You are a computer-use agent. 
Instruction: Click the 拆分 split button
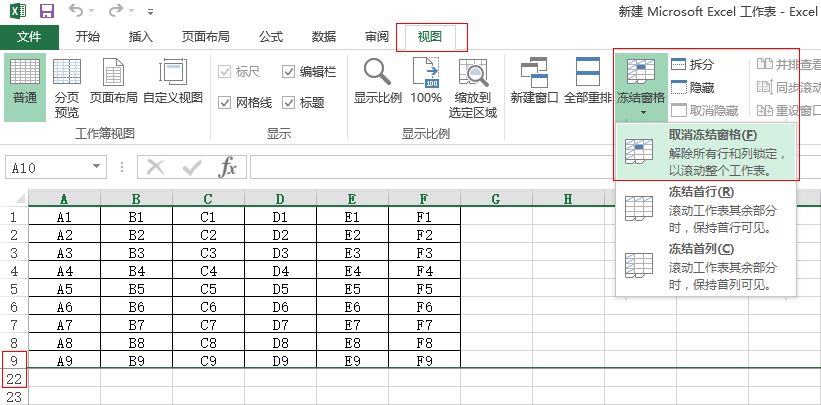tap(693, 64)
